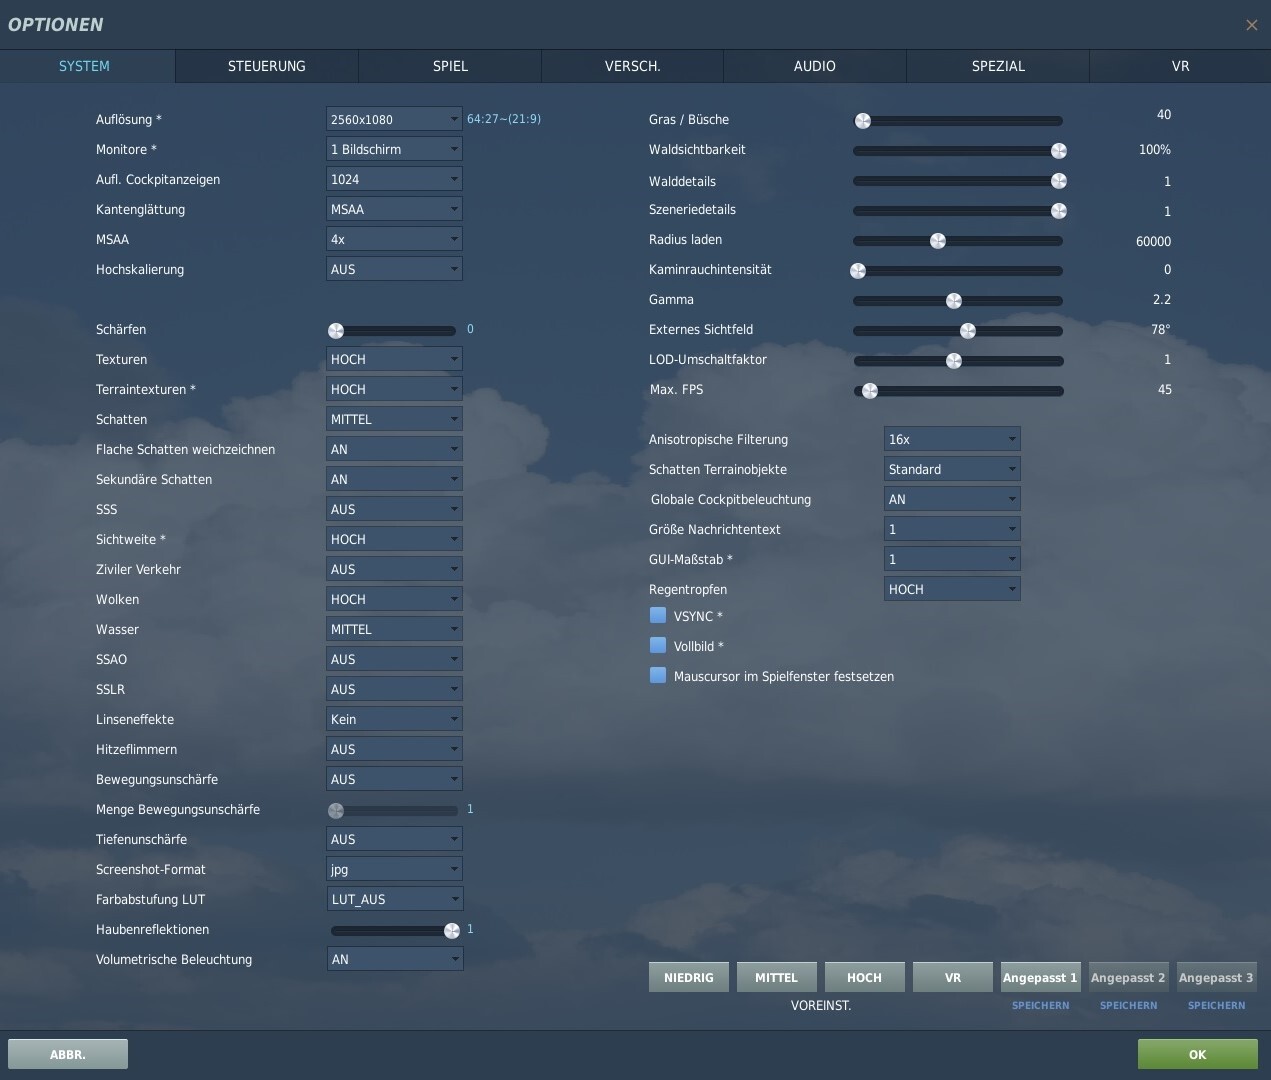Open Anisotropische Filterung dropdown
Screen dimensions: 1271x1080
click(x=952, y=439)
